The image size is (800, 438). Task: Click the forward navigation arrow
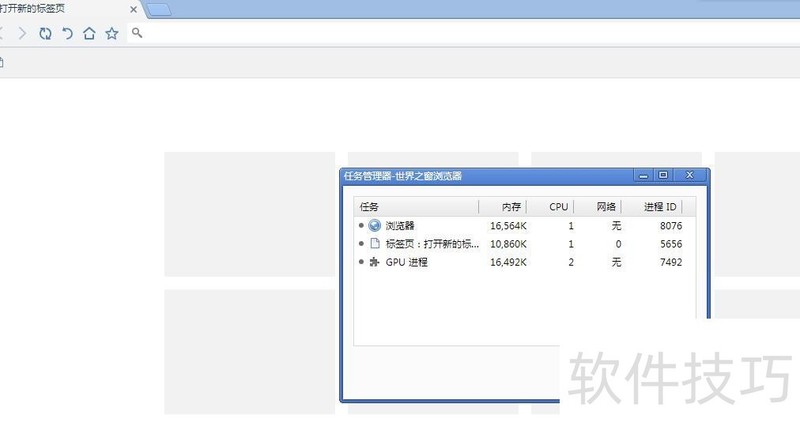[23, 33]
